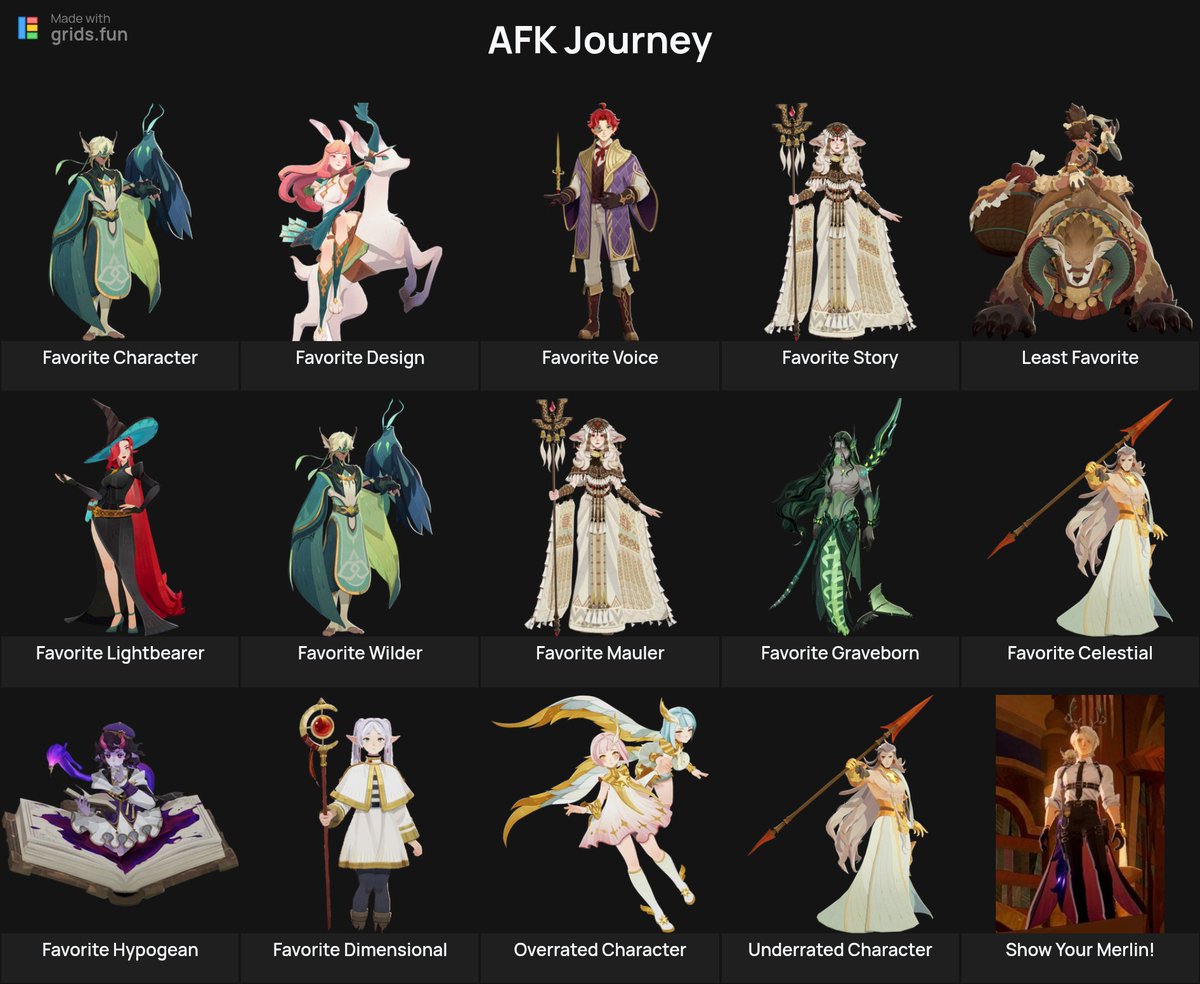Select the Favorite Graveborn green character image
1200x984 pixels.
(840, 517)
